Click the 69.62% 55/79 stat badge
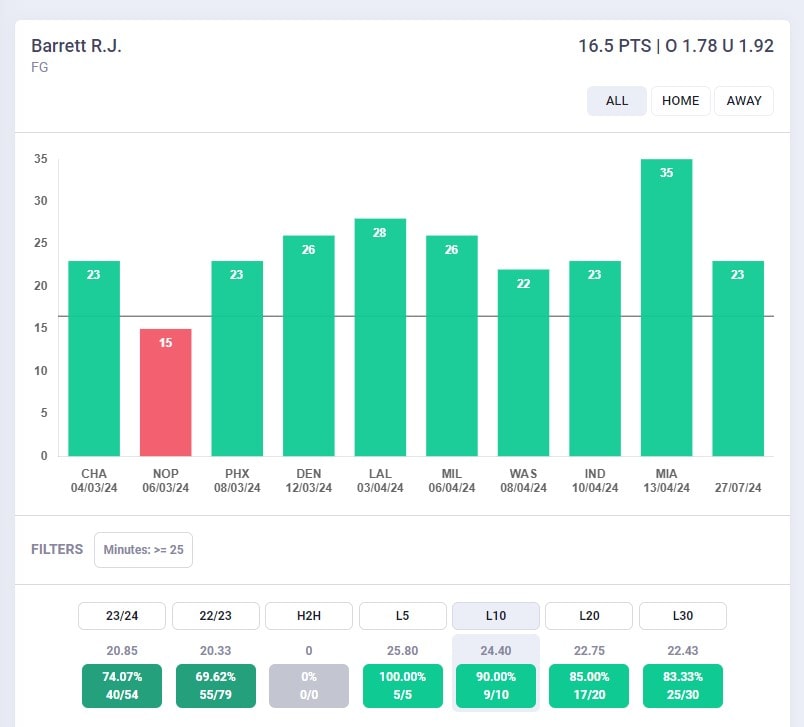 (x=215, y=686)
